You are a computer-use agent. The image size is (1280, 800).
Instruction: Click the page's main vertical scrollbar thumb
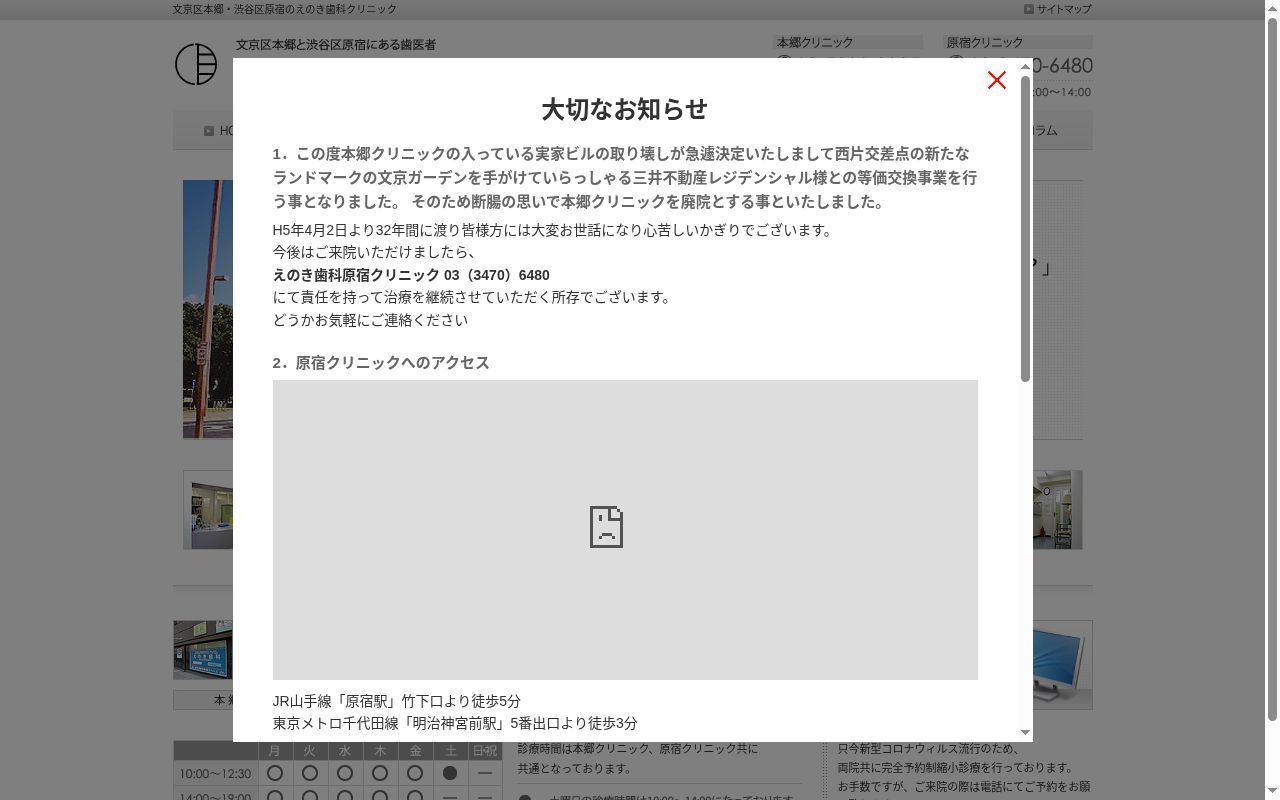[1272, 370]
